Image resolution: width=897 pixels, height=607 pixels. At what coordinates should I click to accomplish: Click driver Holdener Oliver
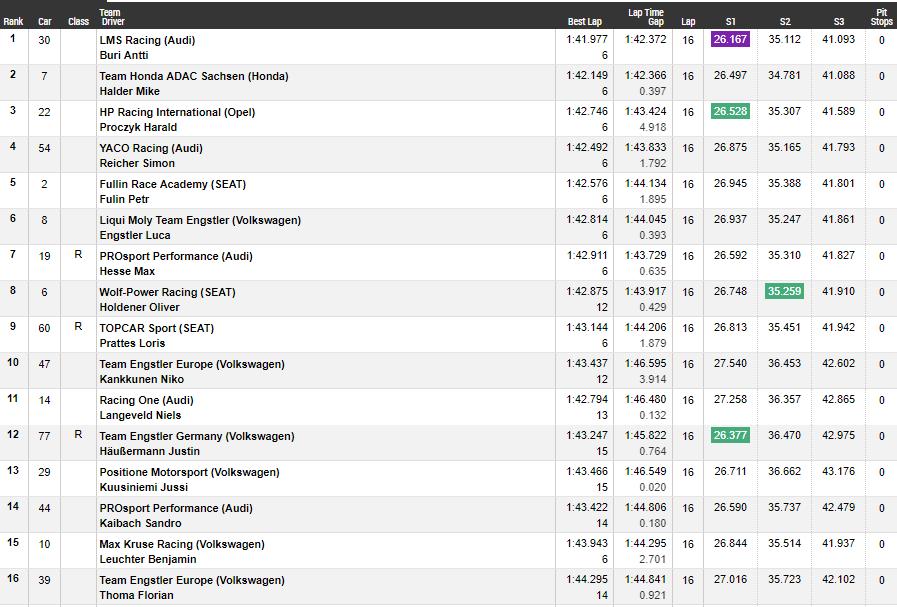[x=140, y=308]
